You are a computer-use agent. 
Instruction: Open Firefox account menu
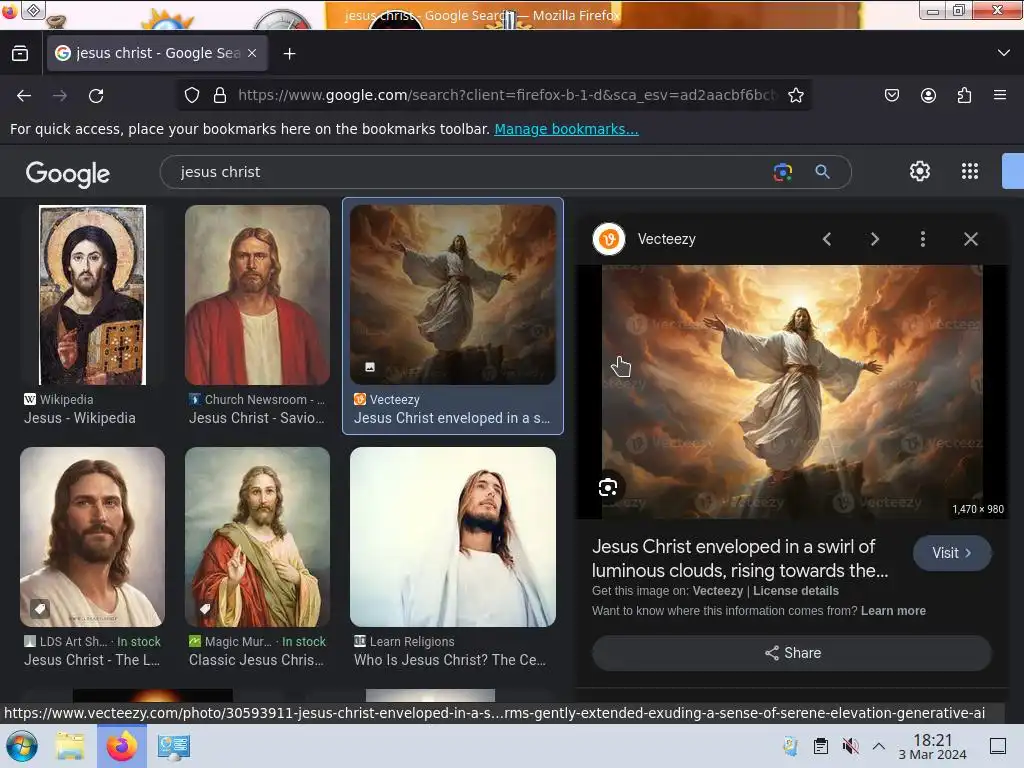(928, 95)
